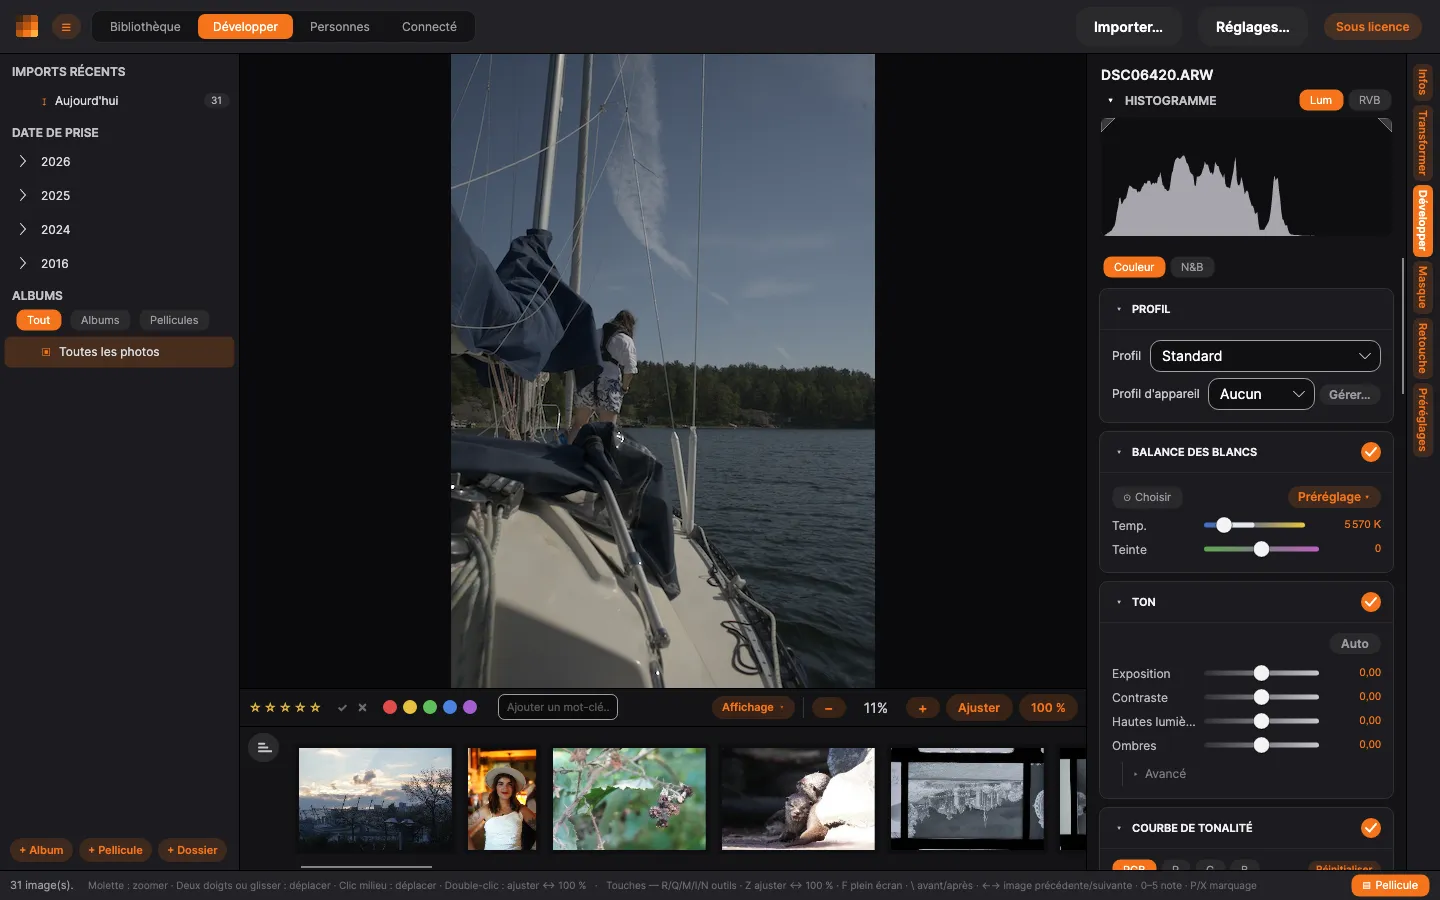Open the Profil d'appareil Aucun dropdown
The image size is (1440, 900).
coord(1261,394)
